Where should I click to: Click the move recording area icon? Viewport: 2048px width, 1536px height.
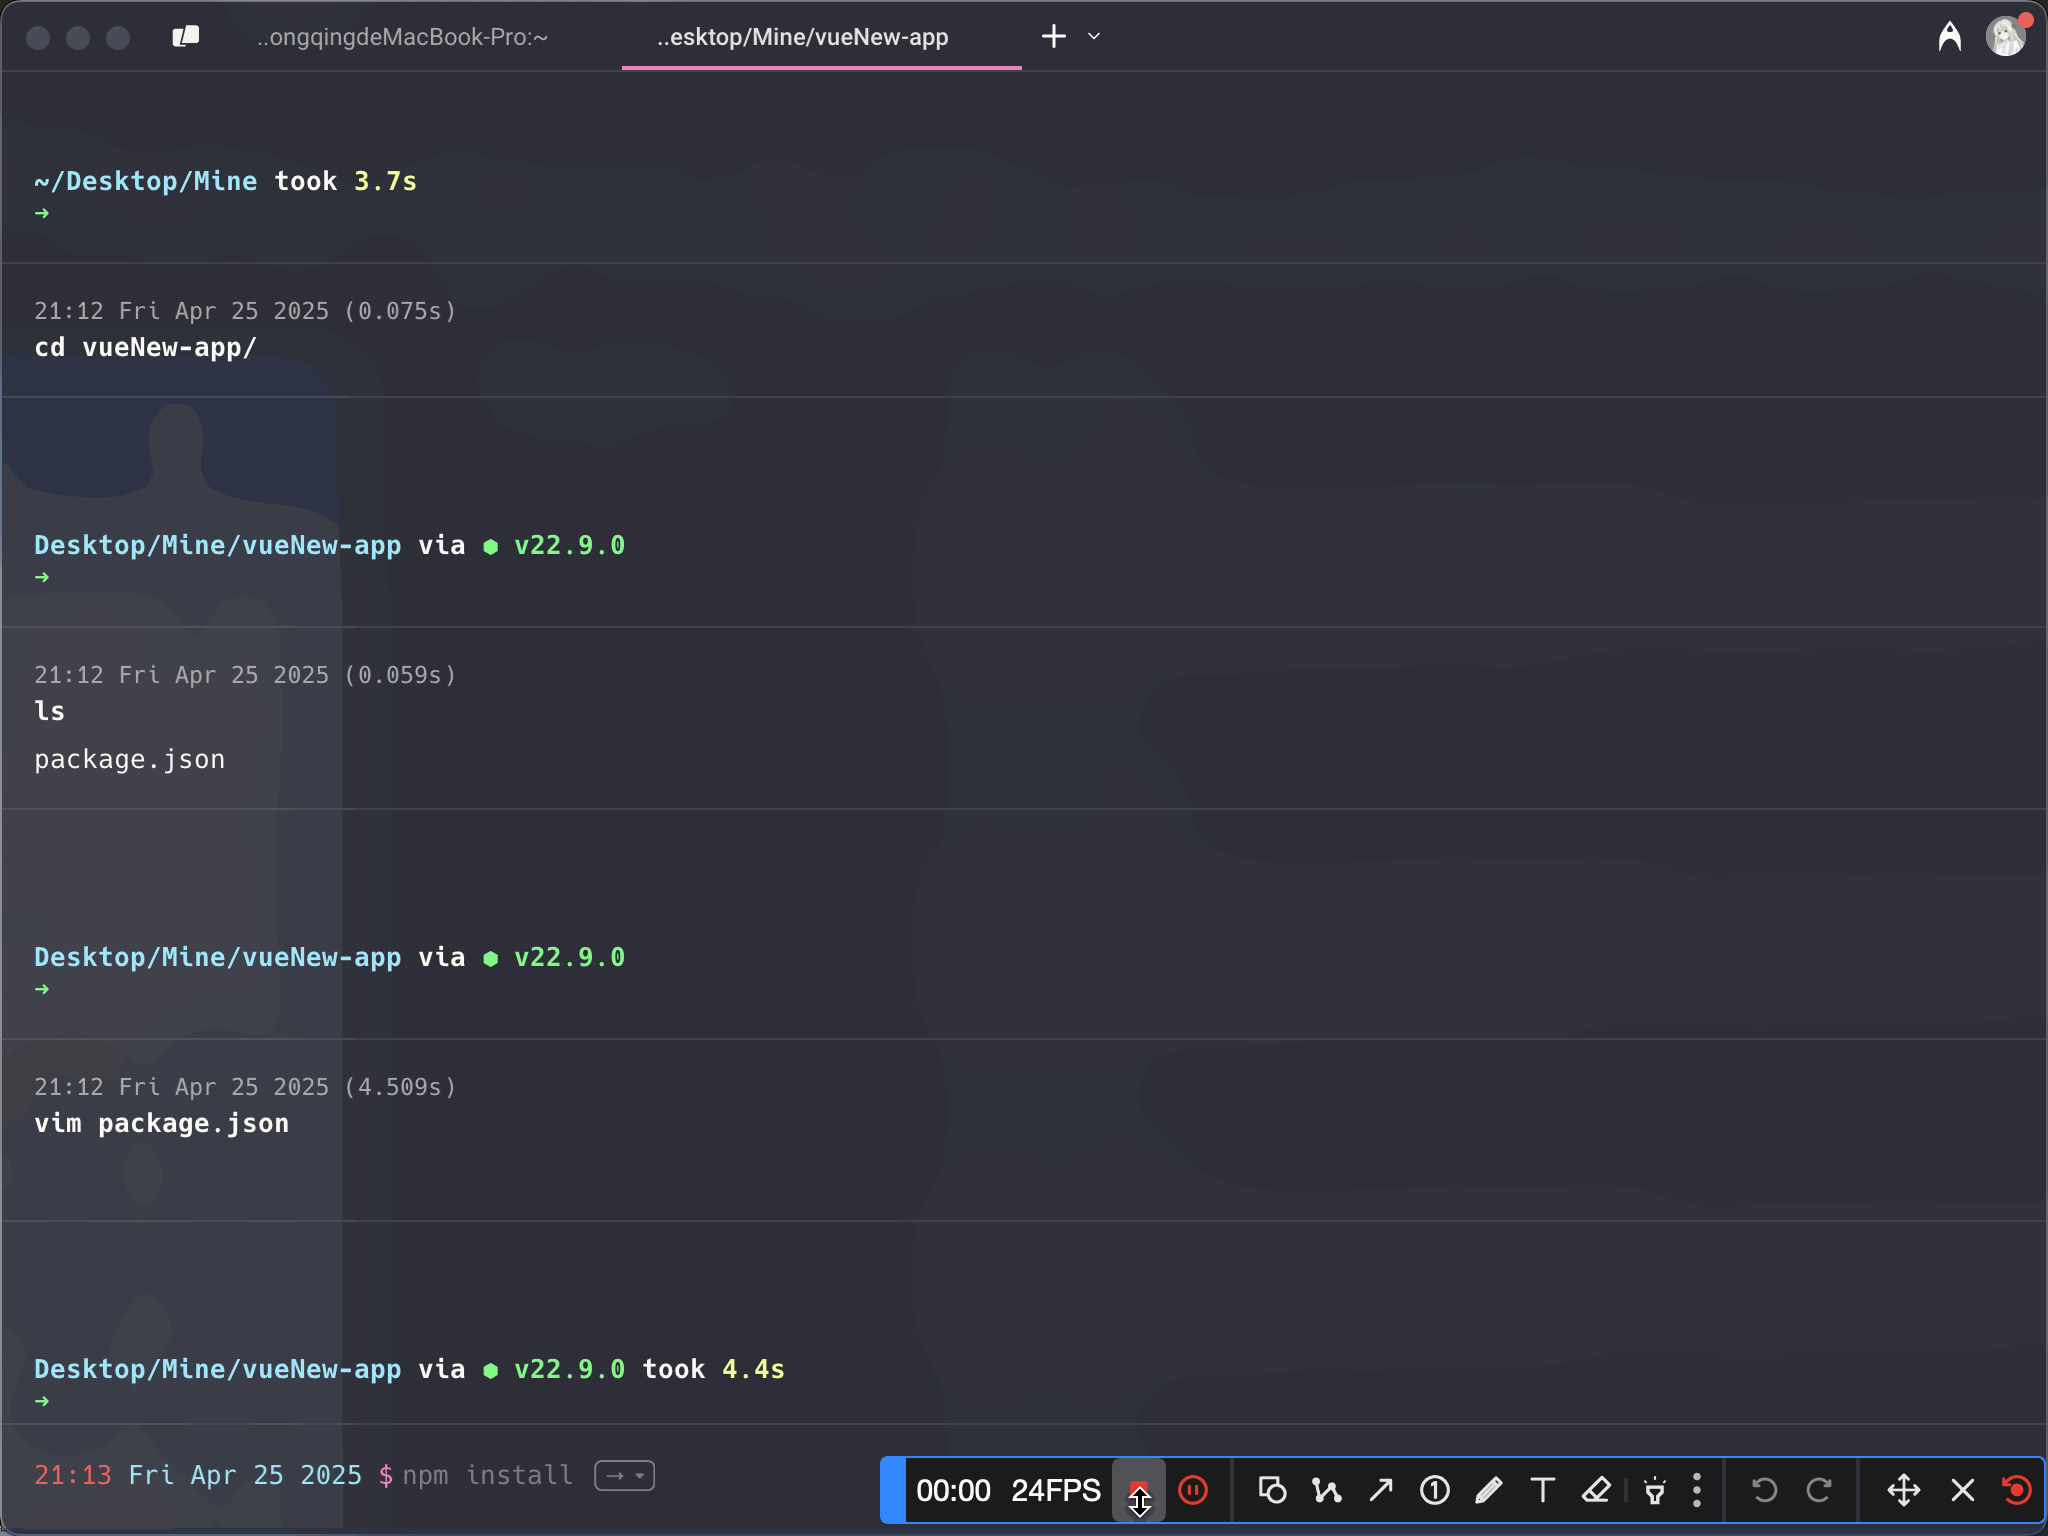click(1903, 1490)
